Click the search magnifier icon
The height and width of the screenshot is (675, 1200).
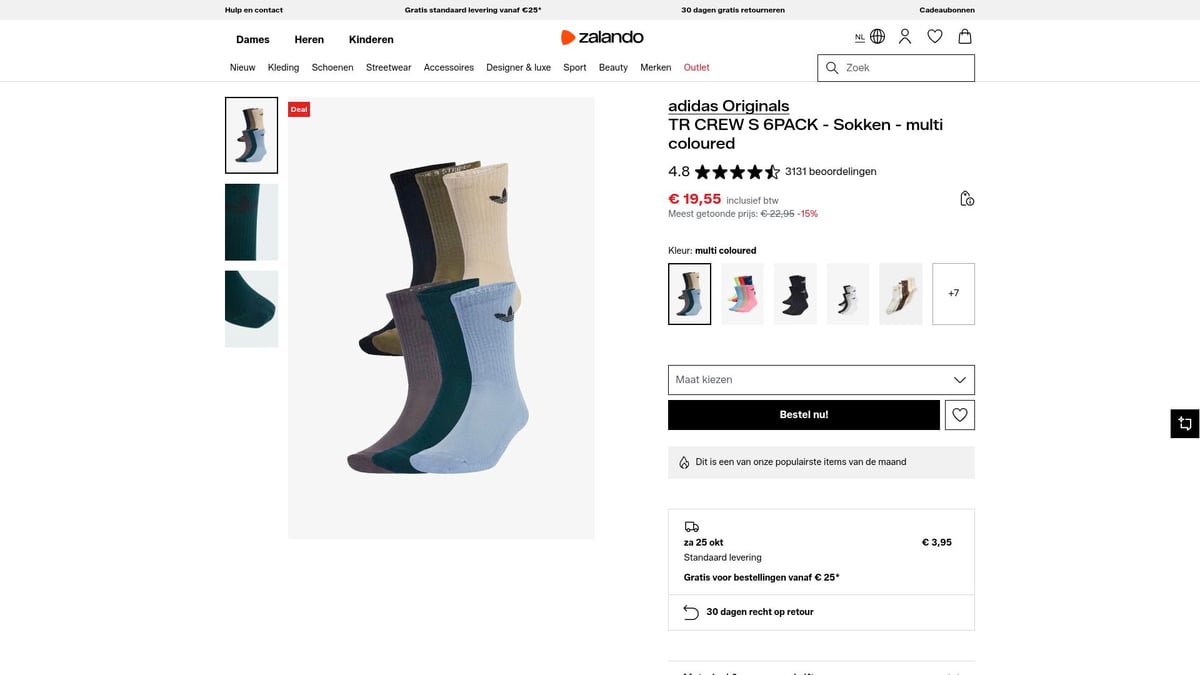[x=832, y=68]
